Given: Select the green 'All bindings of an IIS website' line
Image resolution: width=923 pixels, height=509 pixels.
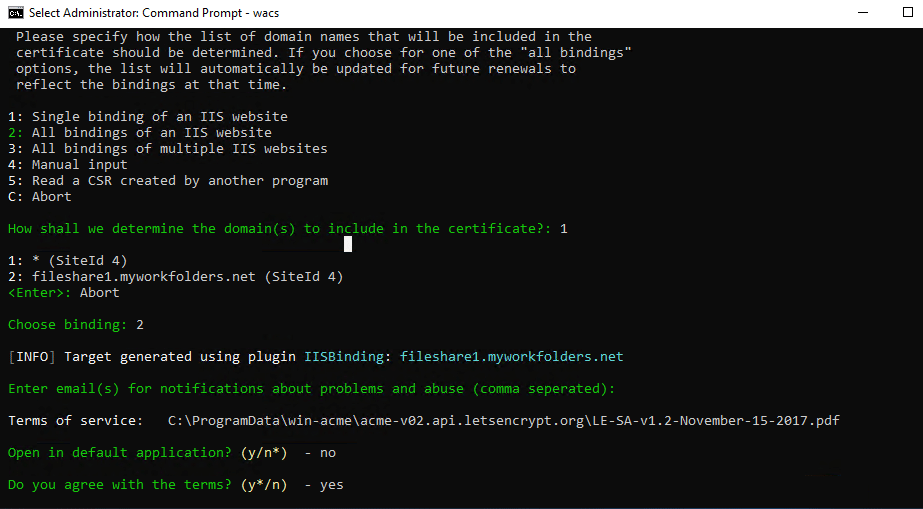Looking at the screenshot, I should coord(139,133).
